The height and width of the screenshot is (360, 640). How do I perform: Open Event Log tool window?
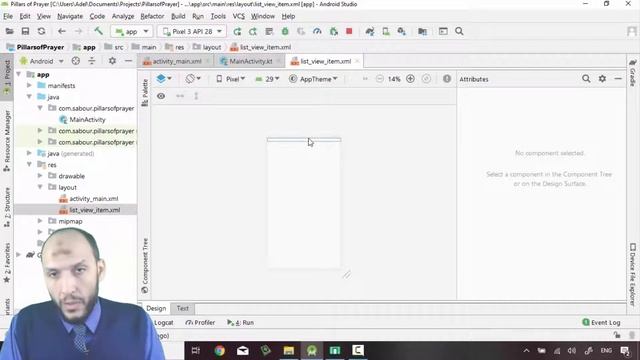click(601, 322)
